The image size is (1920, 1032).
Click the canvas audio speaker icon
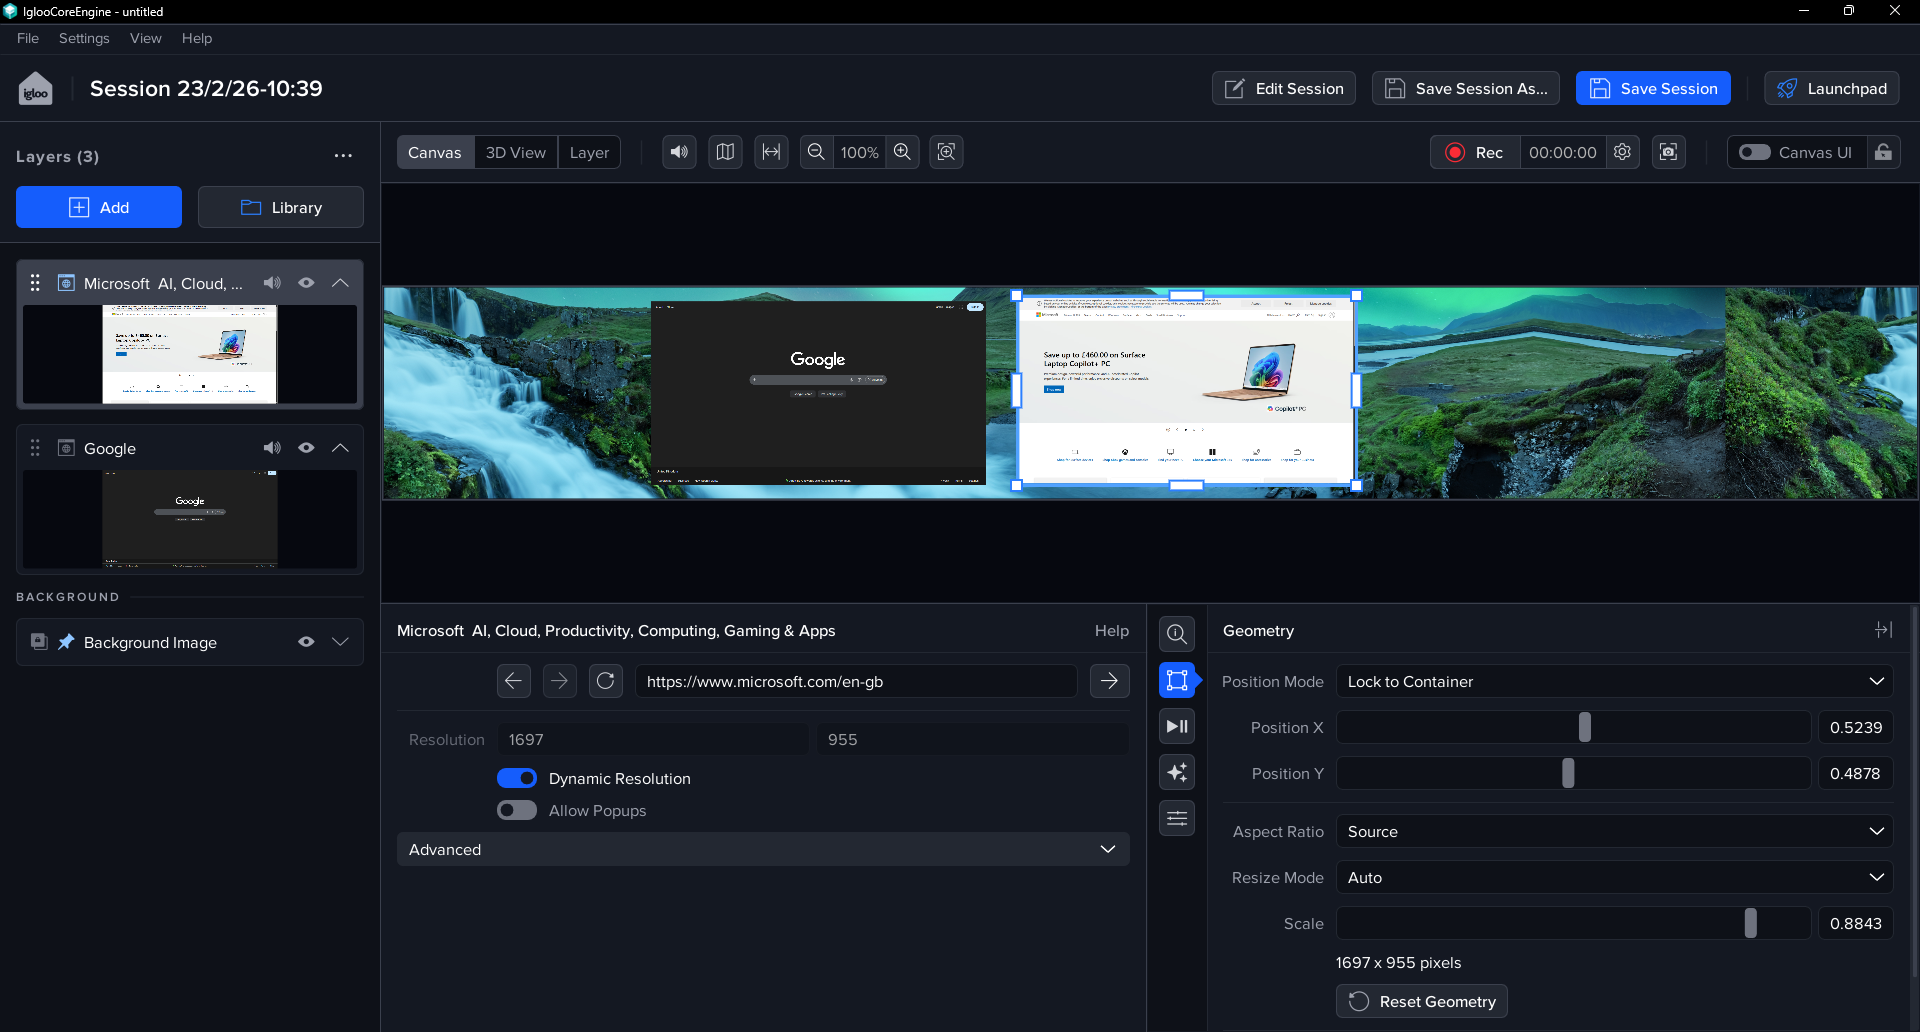pyautogui.click(x=679, y=152)
